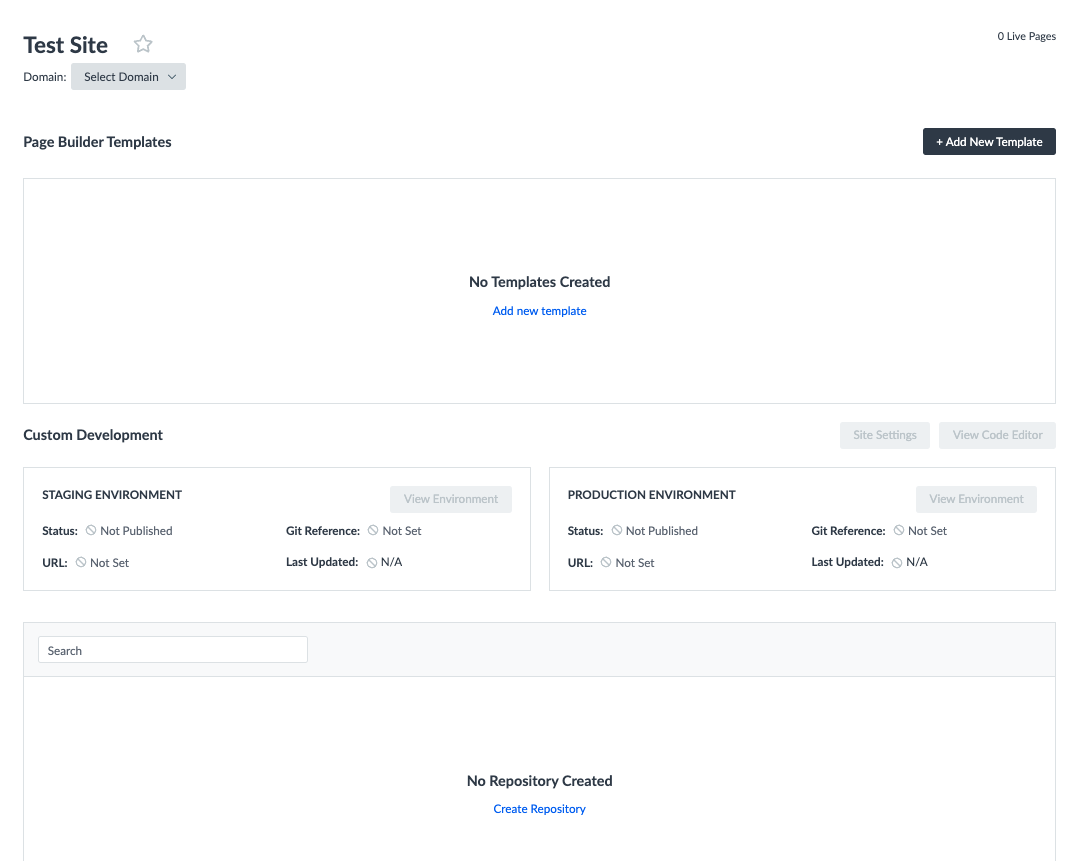Image resolution: width=1072 pixels, height=861 pixels.
Task: Open Site Settings
Action: coord(884,435)
